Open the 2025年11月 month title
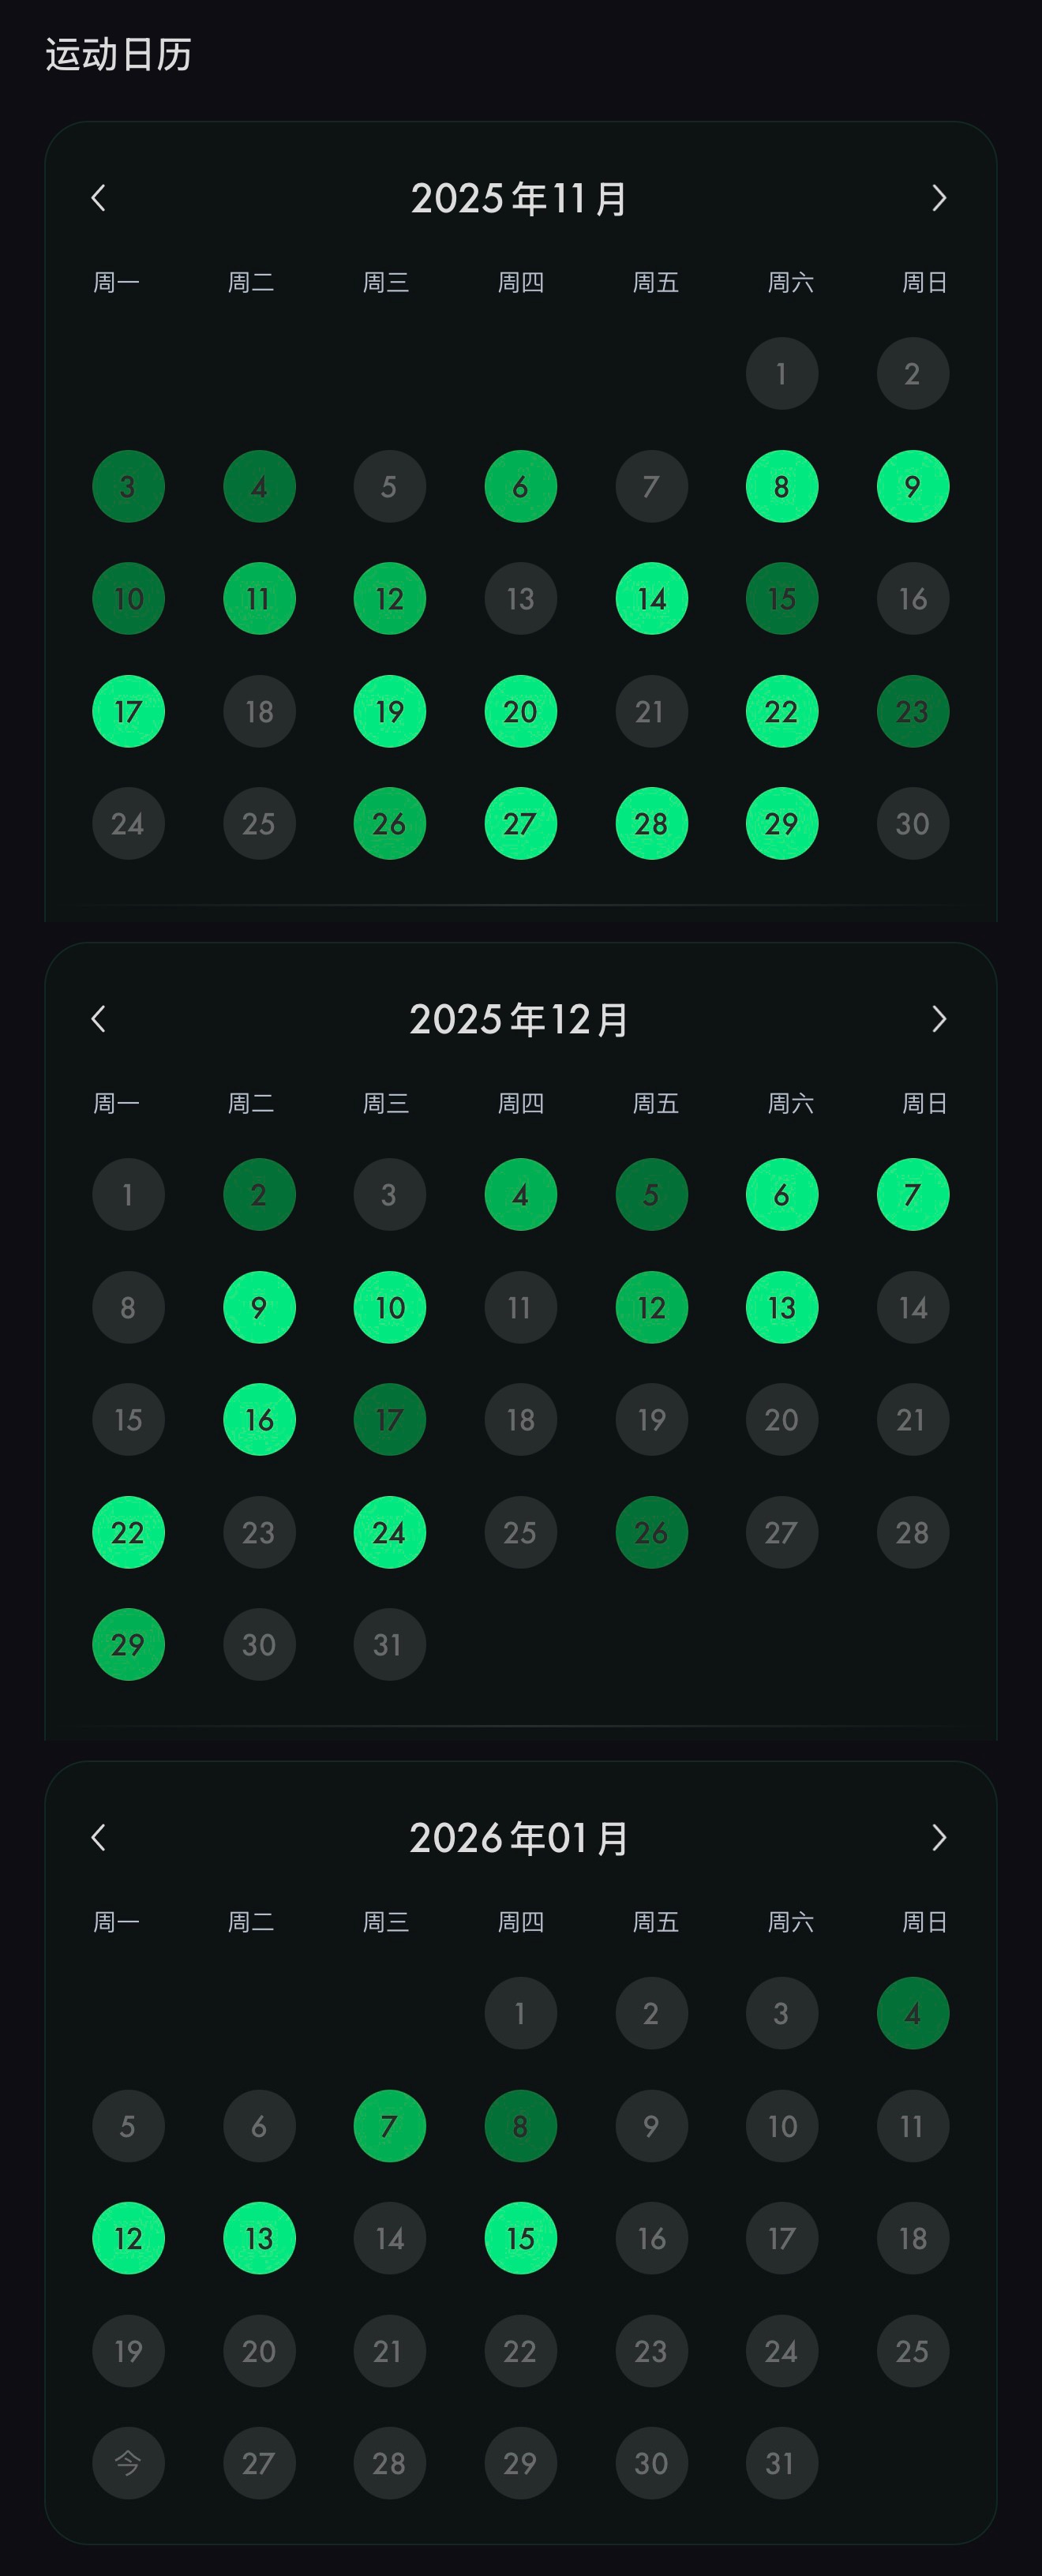This screenshot has height=2576, width=1042. pyautogui.click(x=519, y=198)
